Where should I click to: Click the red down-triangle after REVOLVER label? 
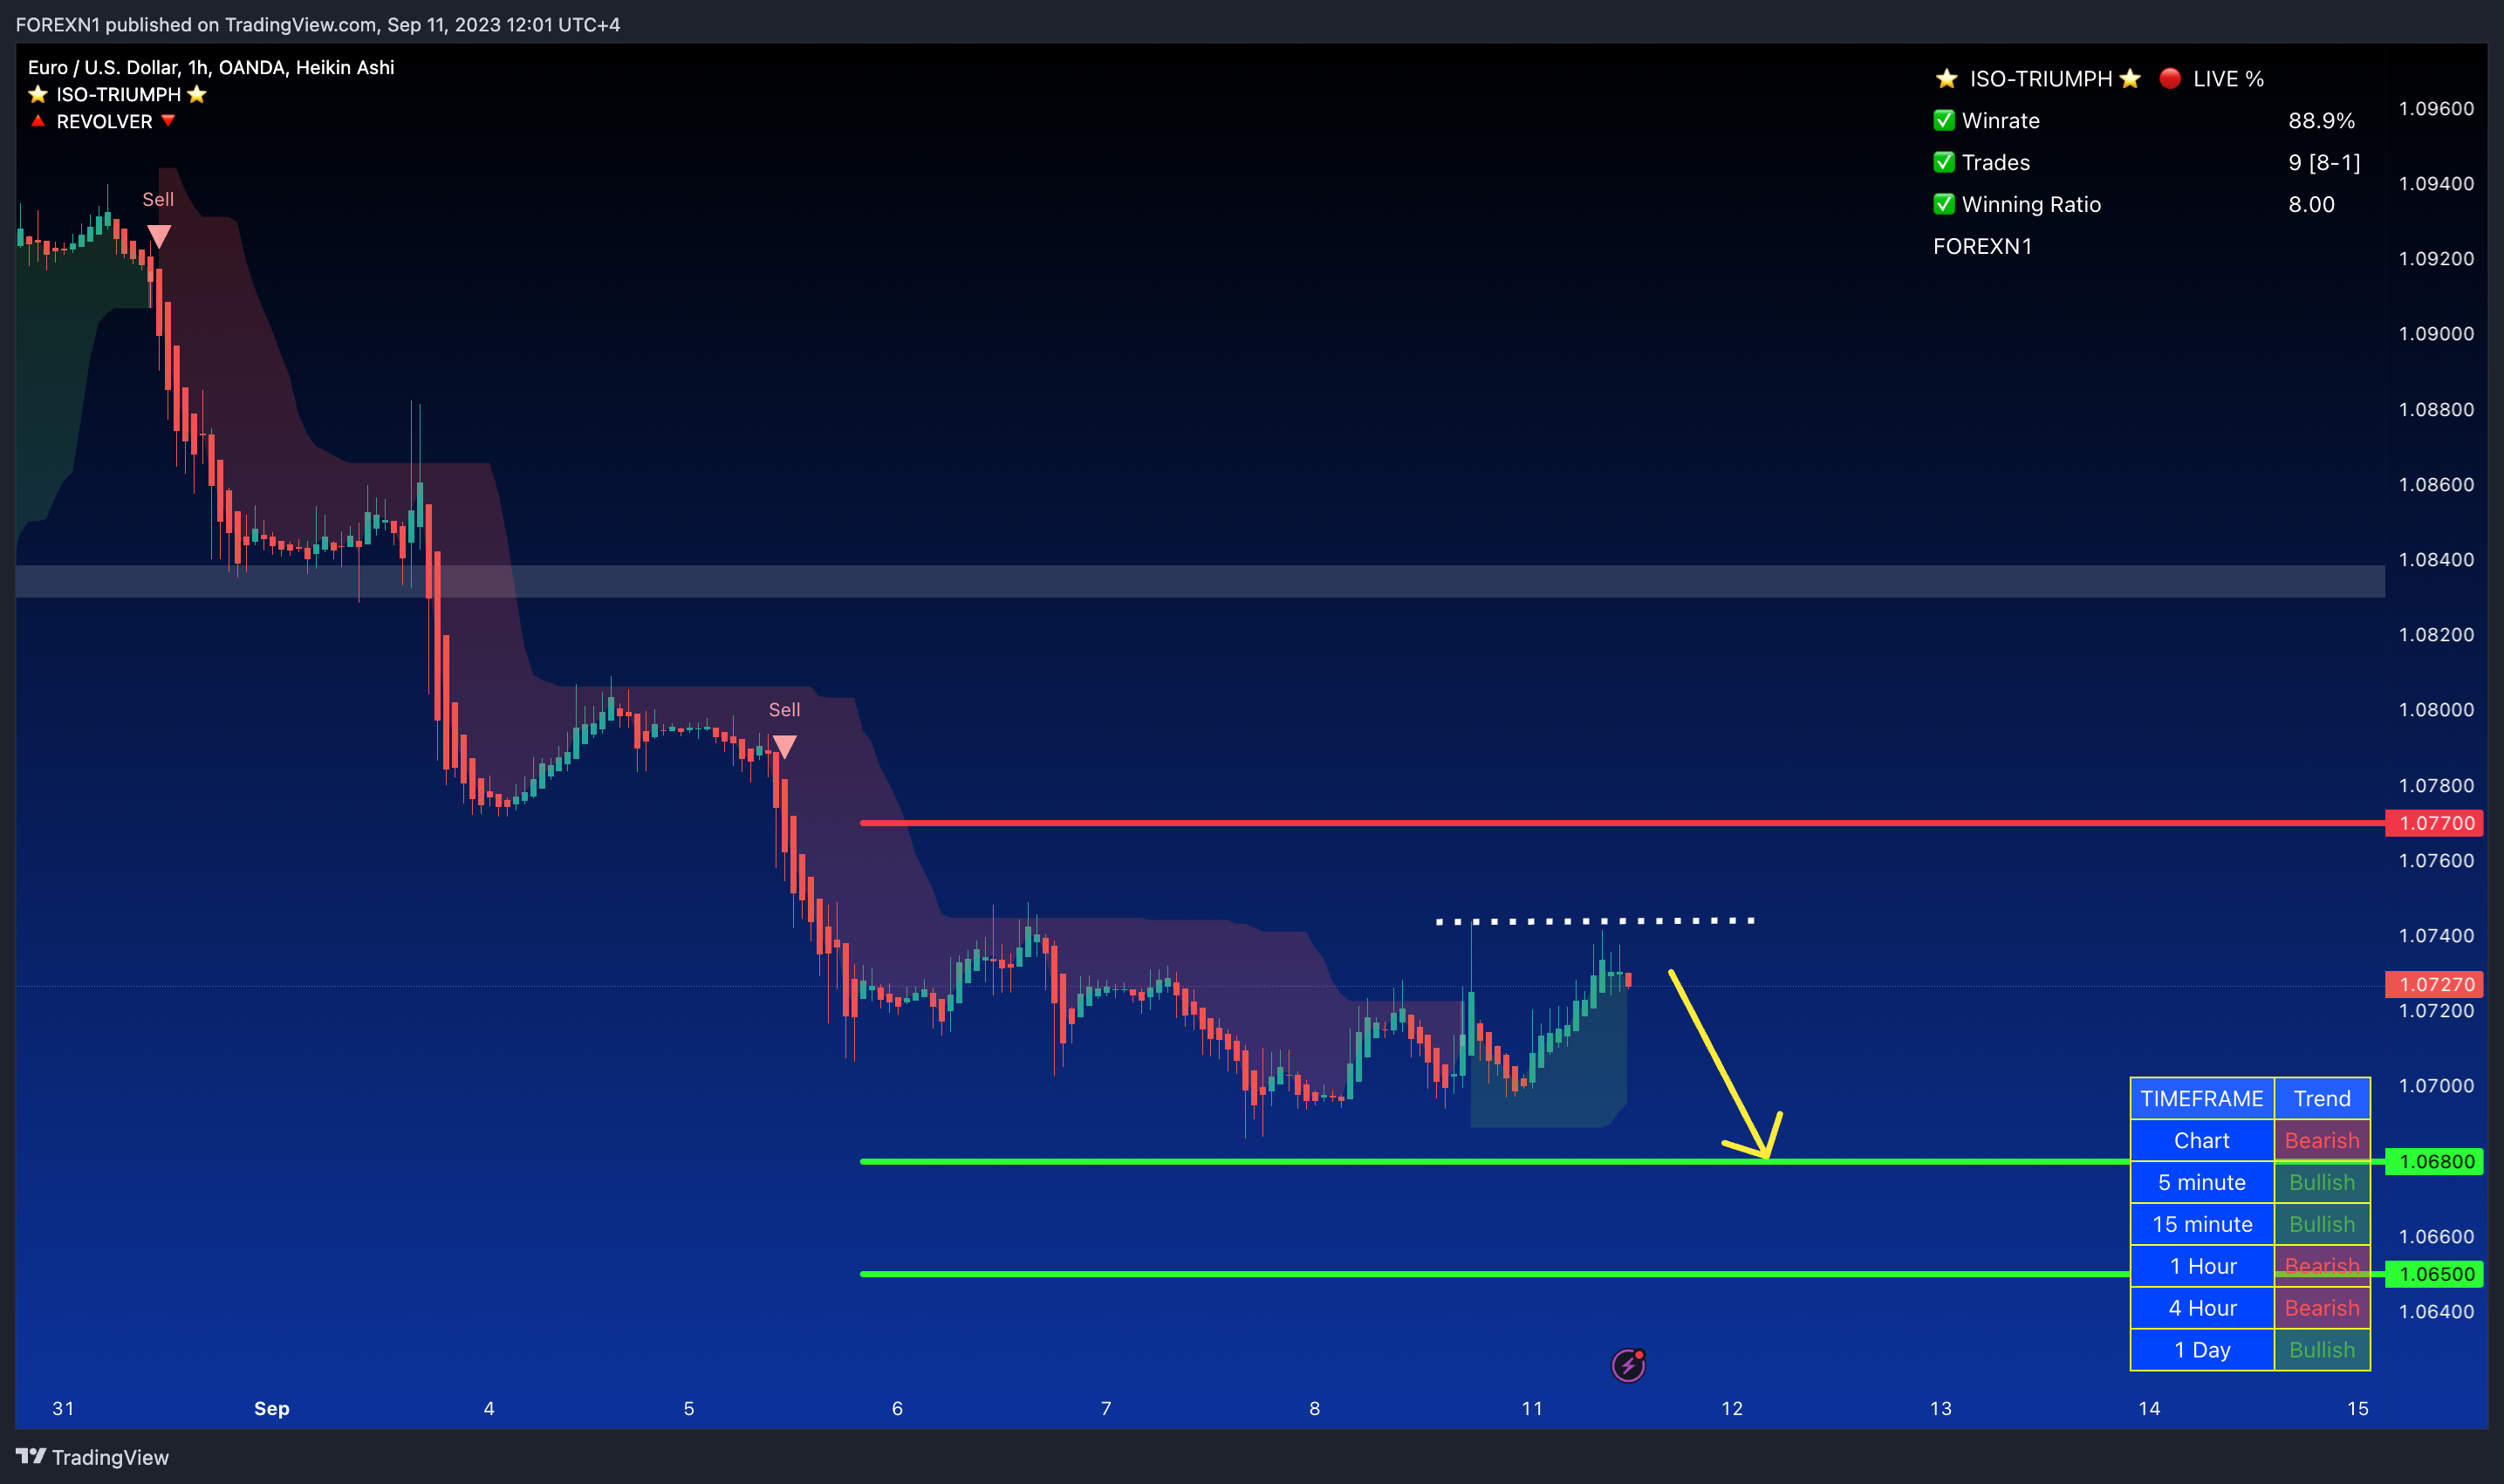[168, 121]
